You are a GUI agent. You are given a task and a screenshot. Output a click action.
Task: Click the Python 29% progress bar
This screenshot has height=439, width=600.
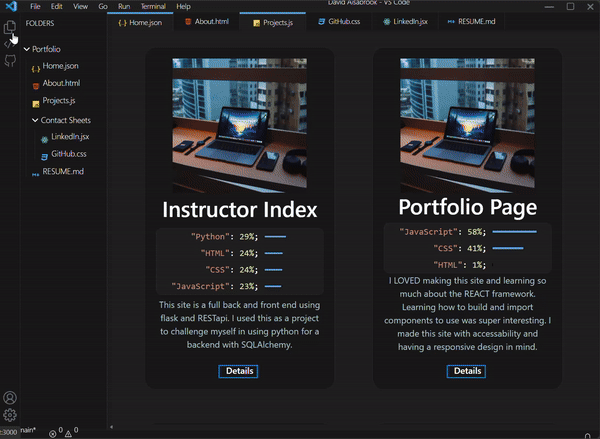[276, 237]
